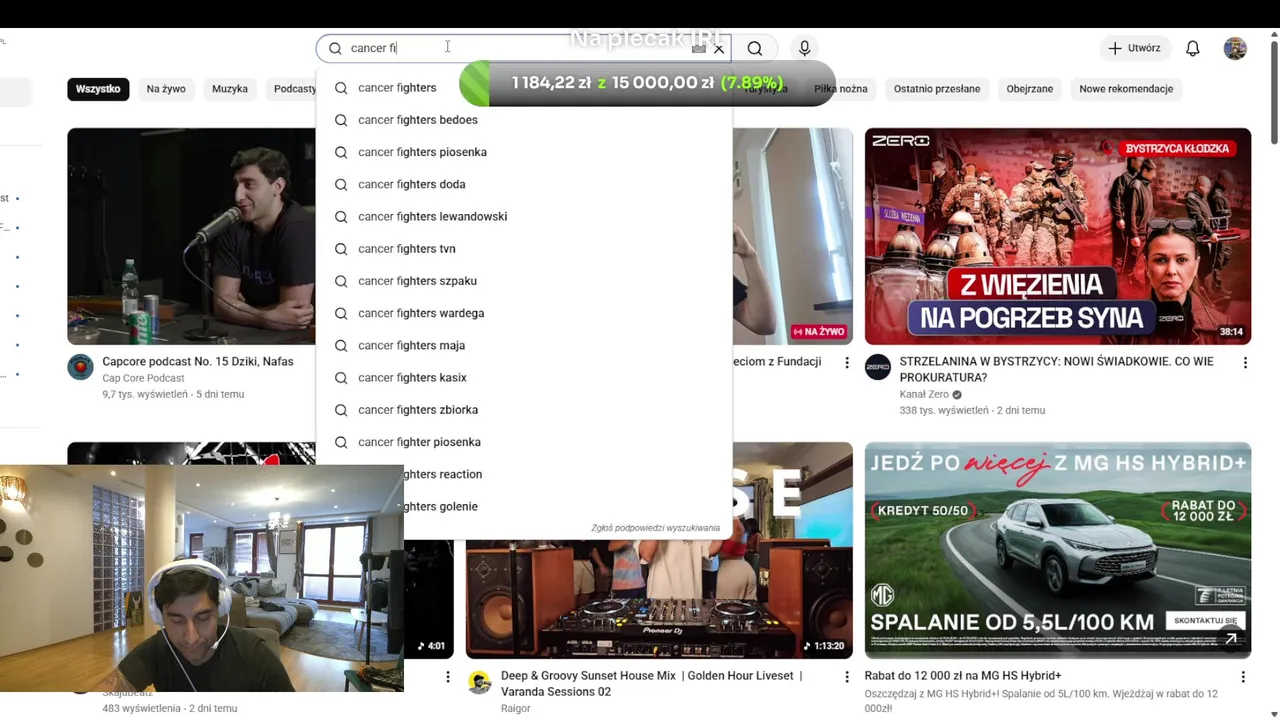Click search icon beside "cancer fighters doda"
This screenshot has width=1280, height=720.
point(341,184)
